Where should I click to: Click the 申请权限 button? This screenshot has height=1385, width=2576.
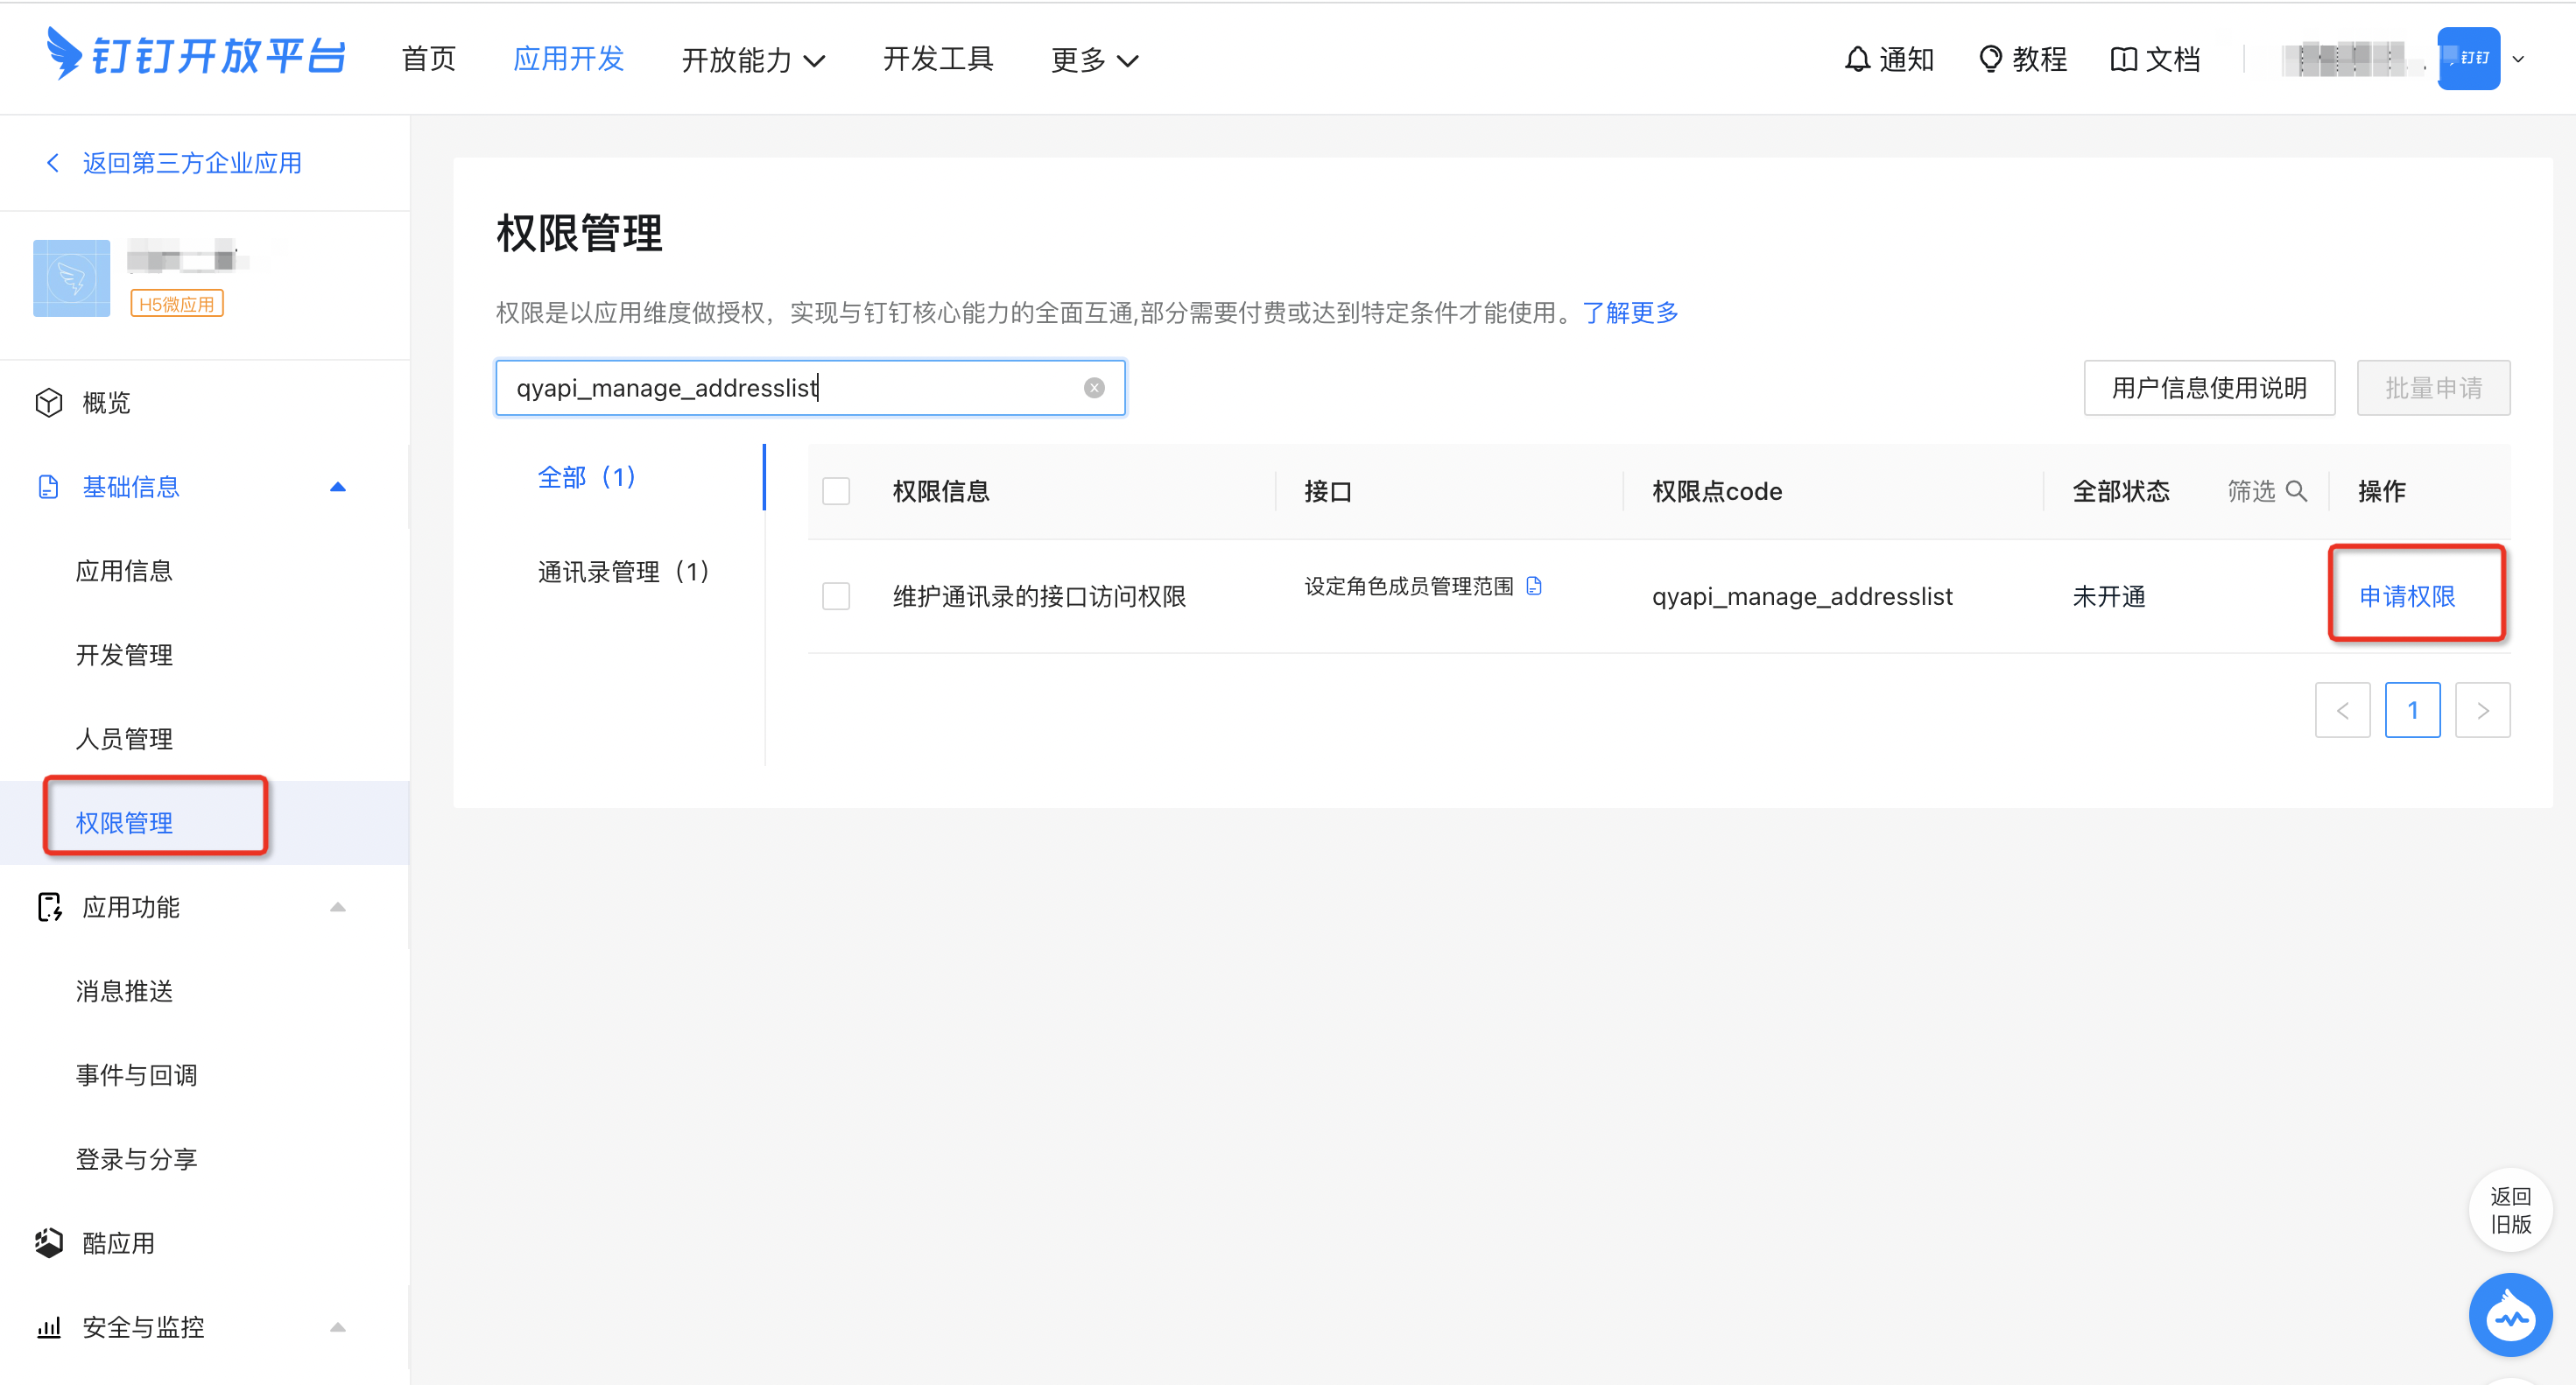tap(2414, 595)
